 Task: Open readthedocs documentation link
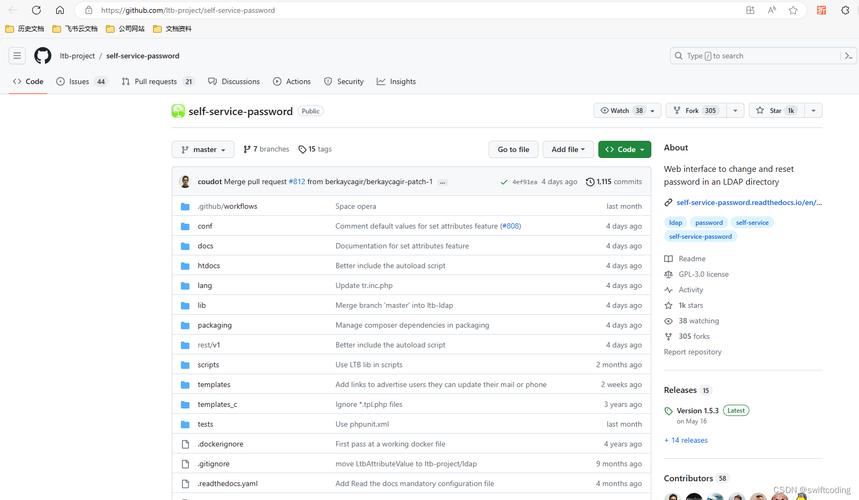(x=749, y=203)
